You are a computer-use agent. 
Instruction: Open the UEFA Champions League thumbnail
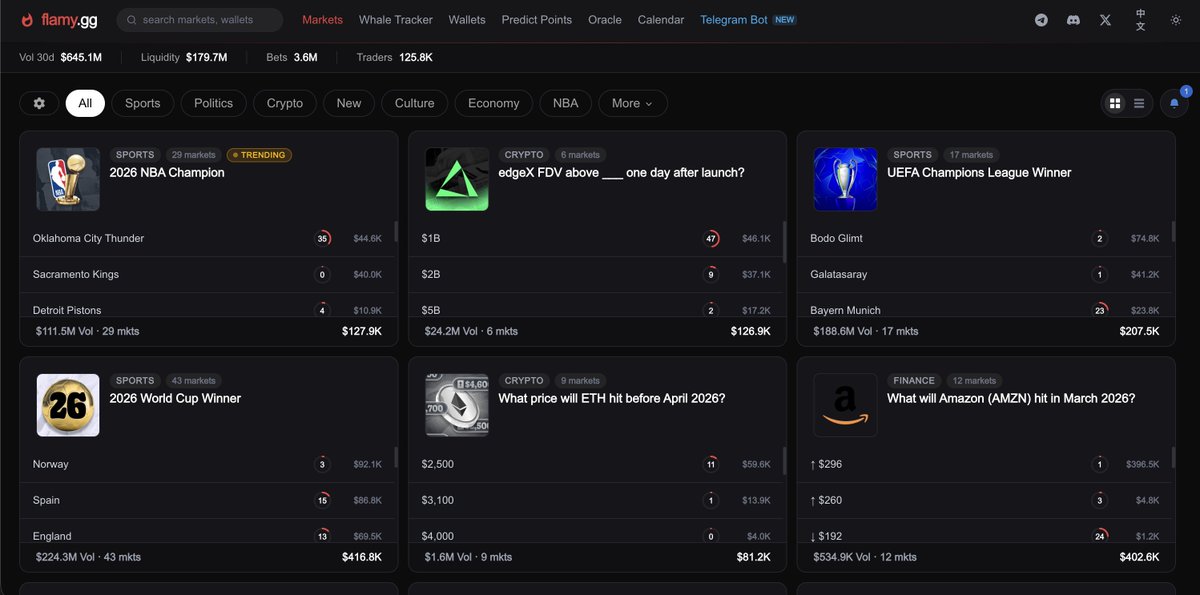[x=845, y=179]
